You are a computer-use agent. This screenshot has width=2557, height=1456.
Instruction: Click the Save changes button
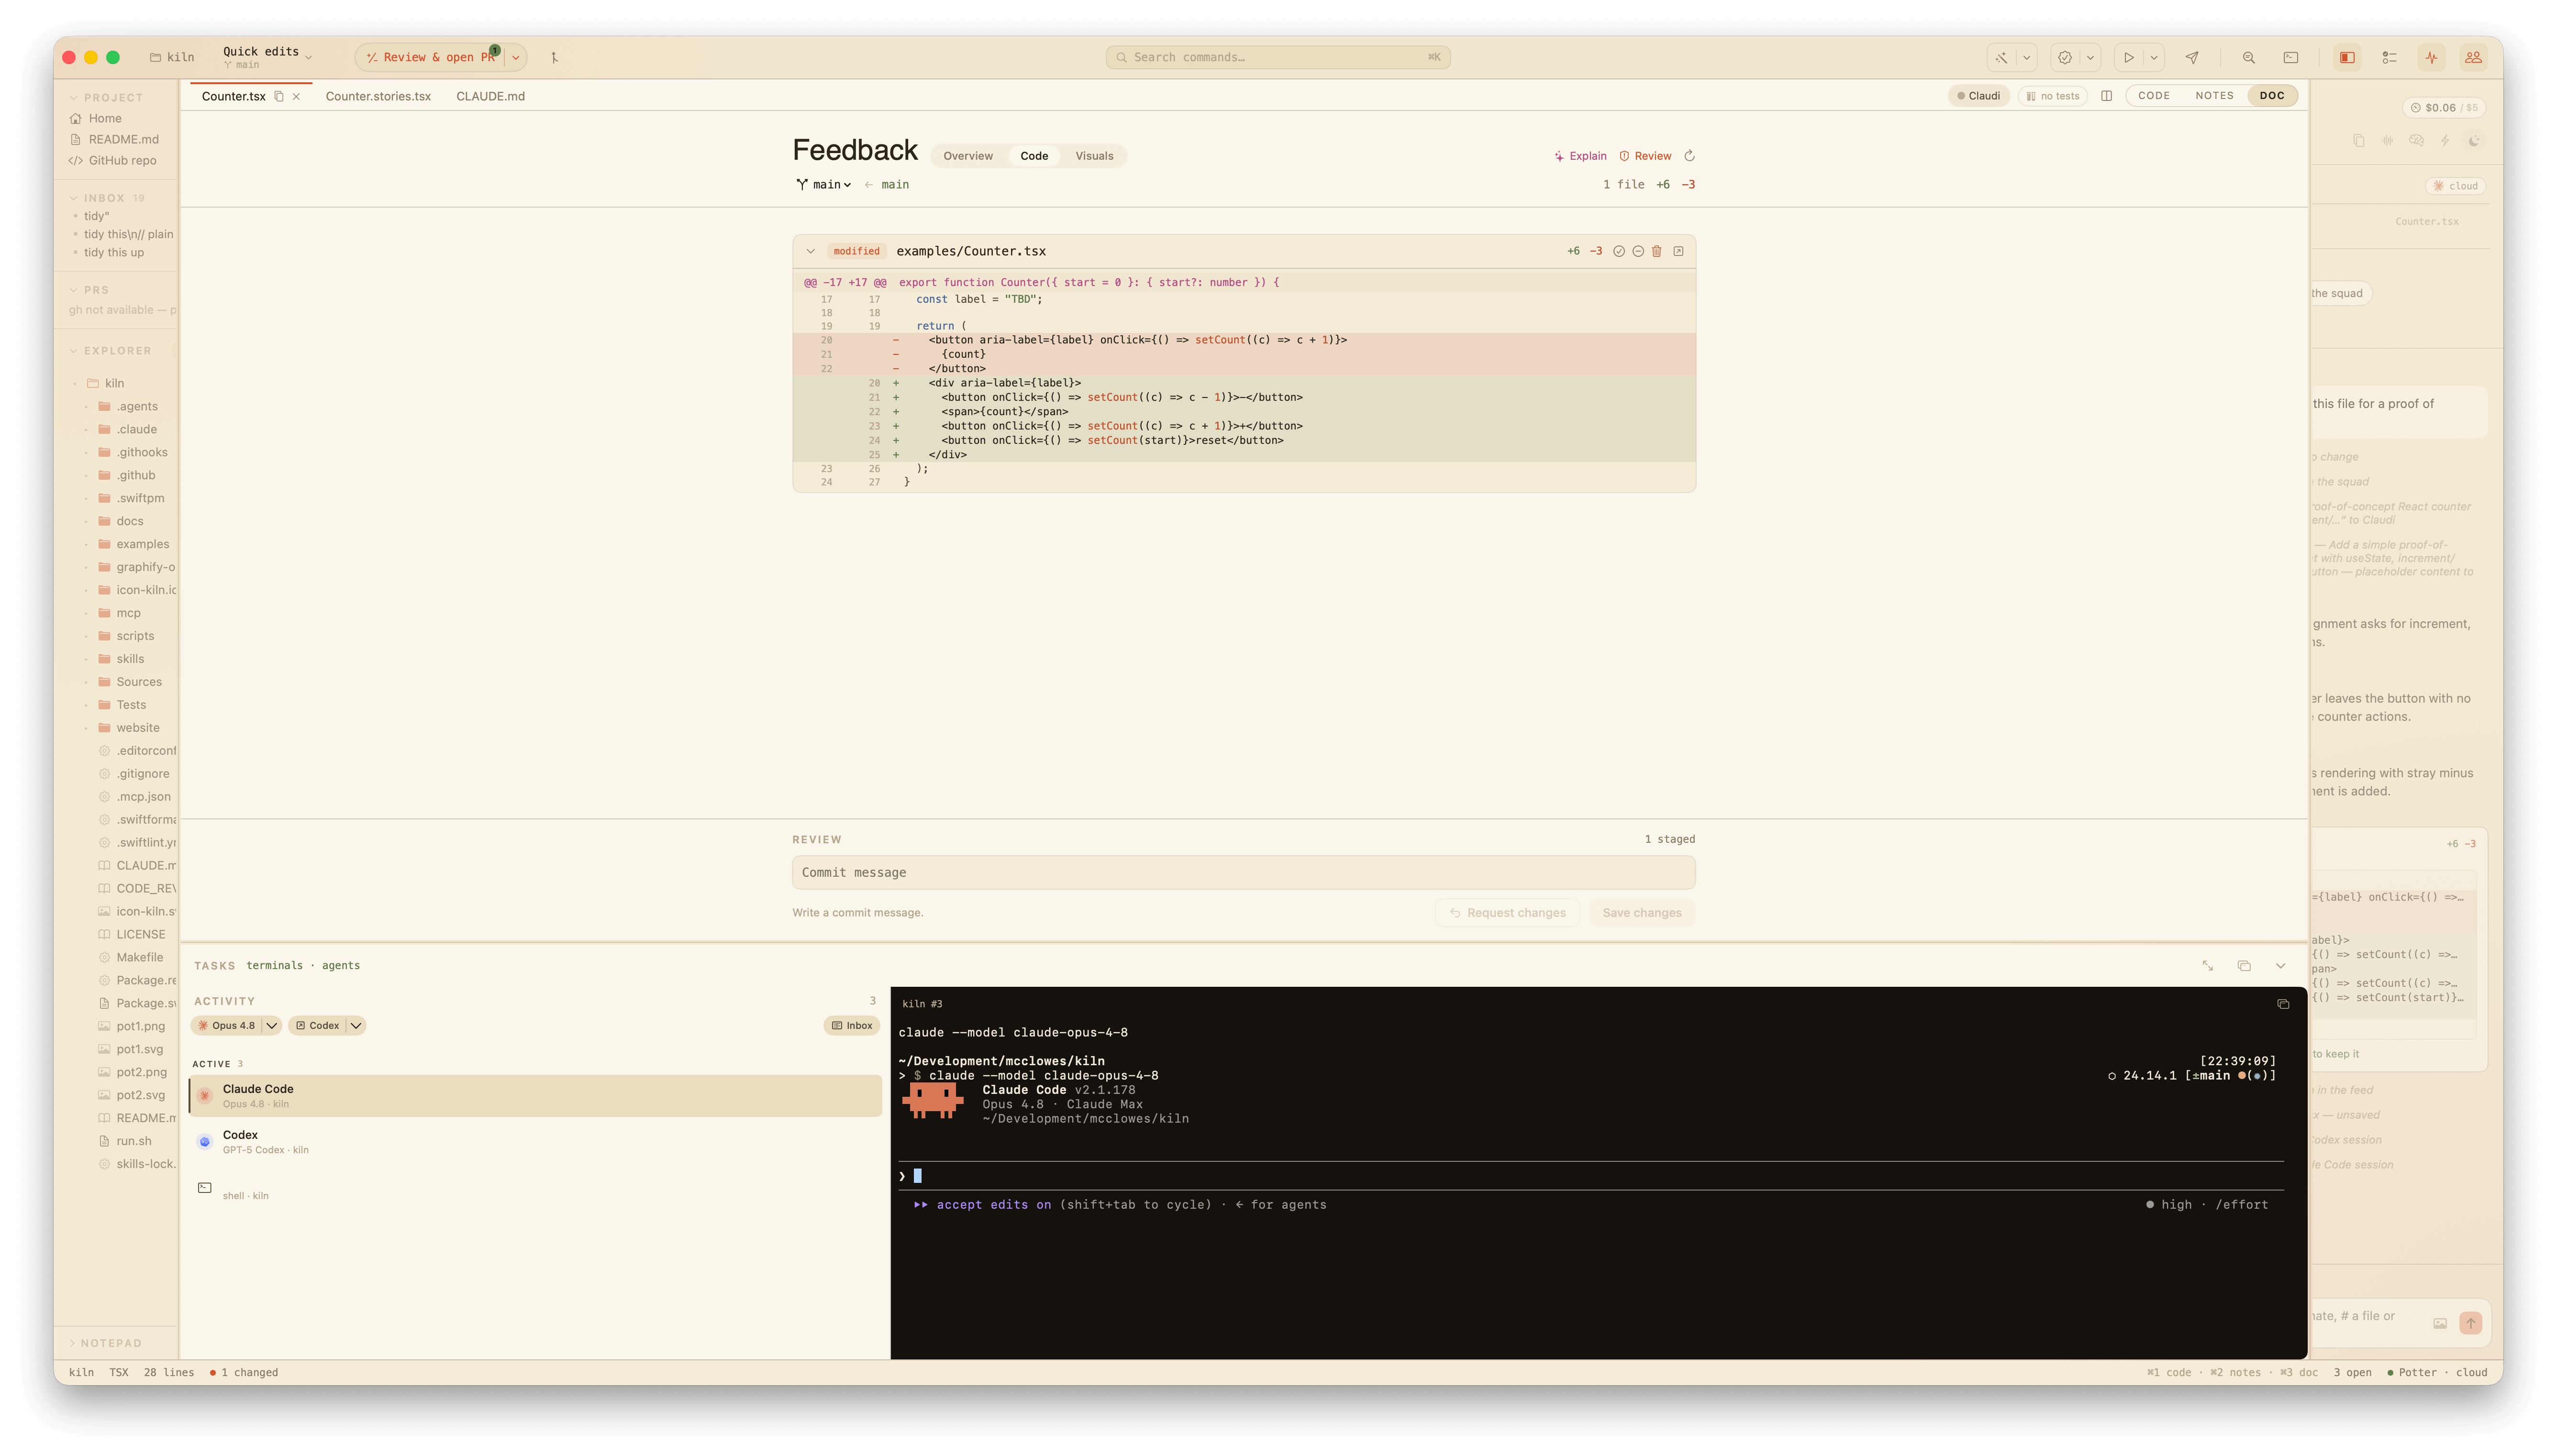coord(1641,912)
